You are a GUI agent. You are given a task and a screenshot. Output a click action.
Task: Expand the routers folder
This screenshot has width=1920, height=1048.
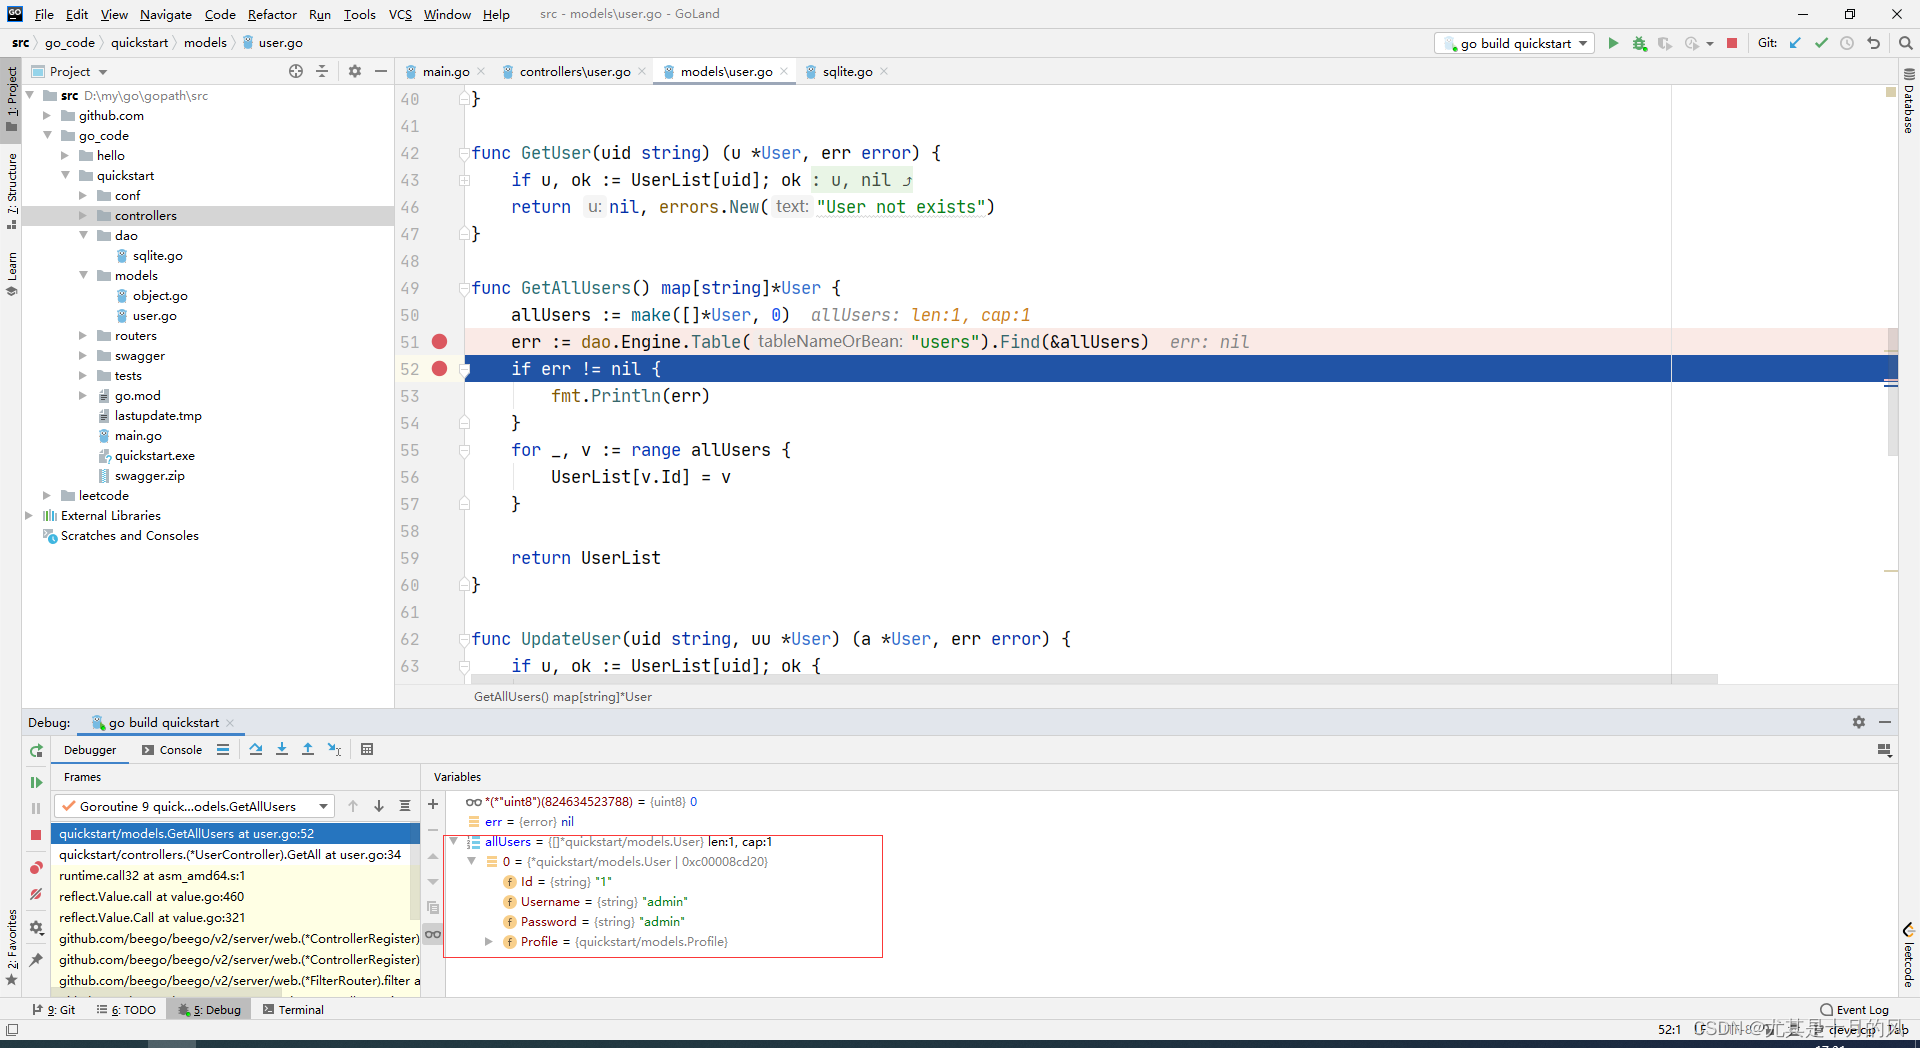tap(83, 336)
